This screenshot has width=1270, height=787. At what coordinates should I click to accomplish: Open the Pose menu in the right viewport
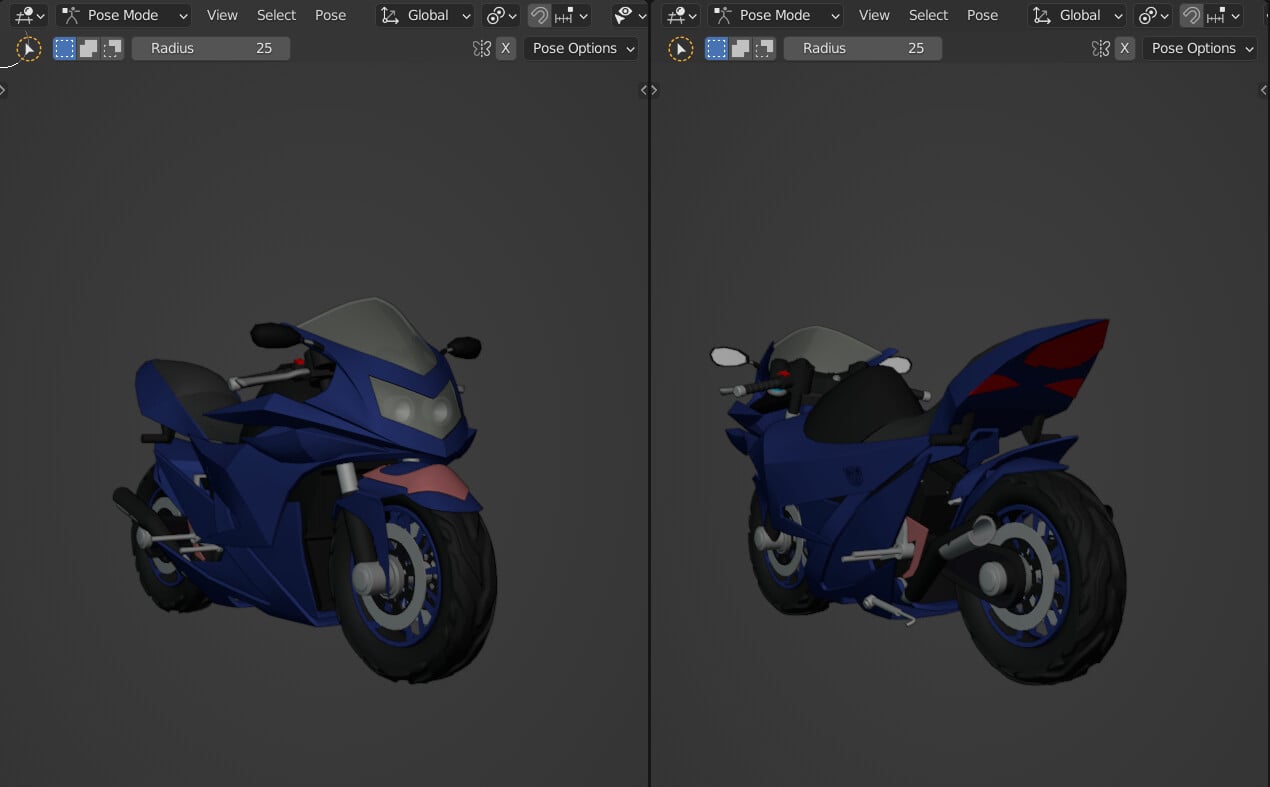point(982,15)
